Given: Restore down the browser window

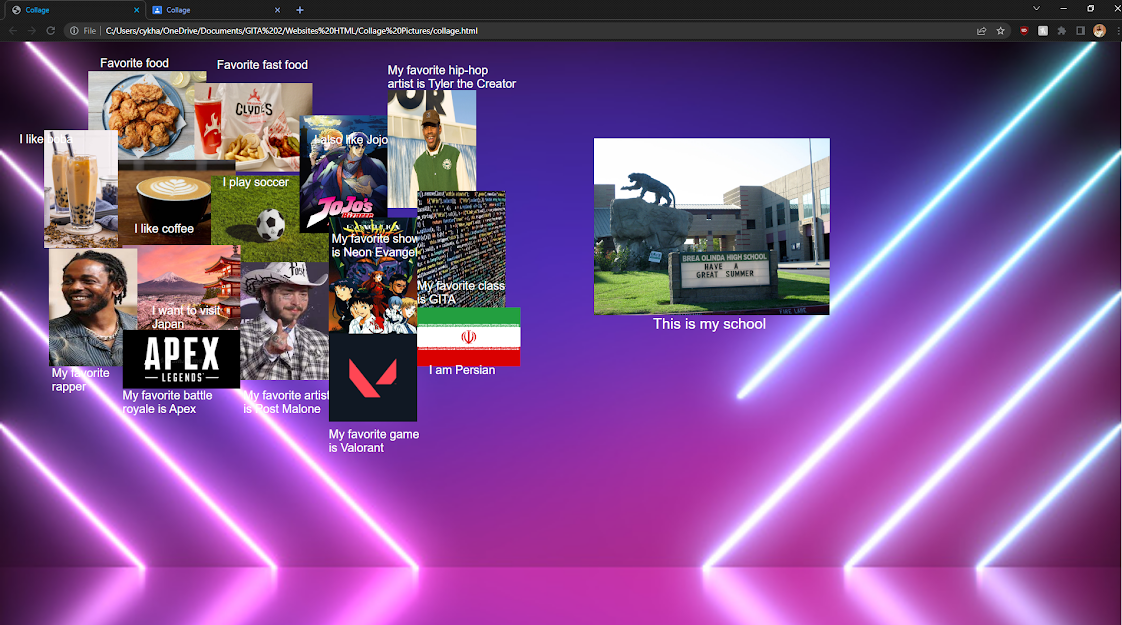Looking at the screenshot, I should coord(1091,9).
